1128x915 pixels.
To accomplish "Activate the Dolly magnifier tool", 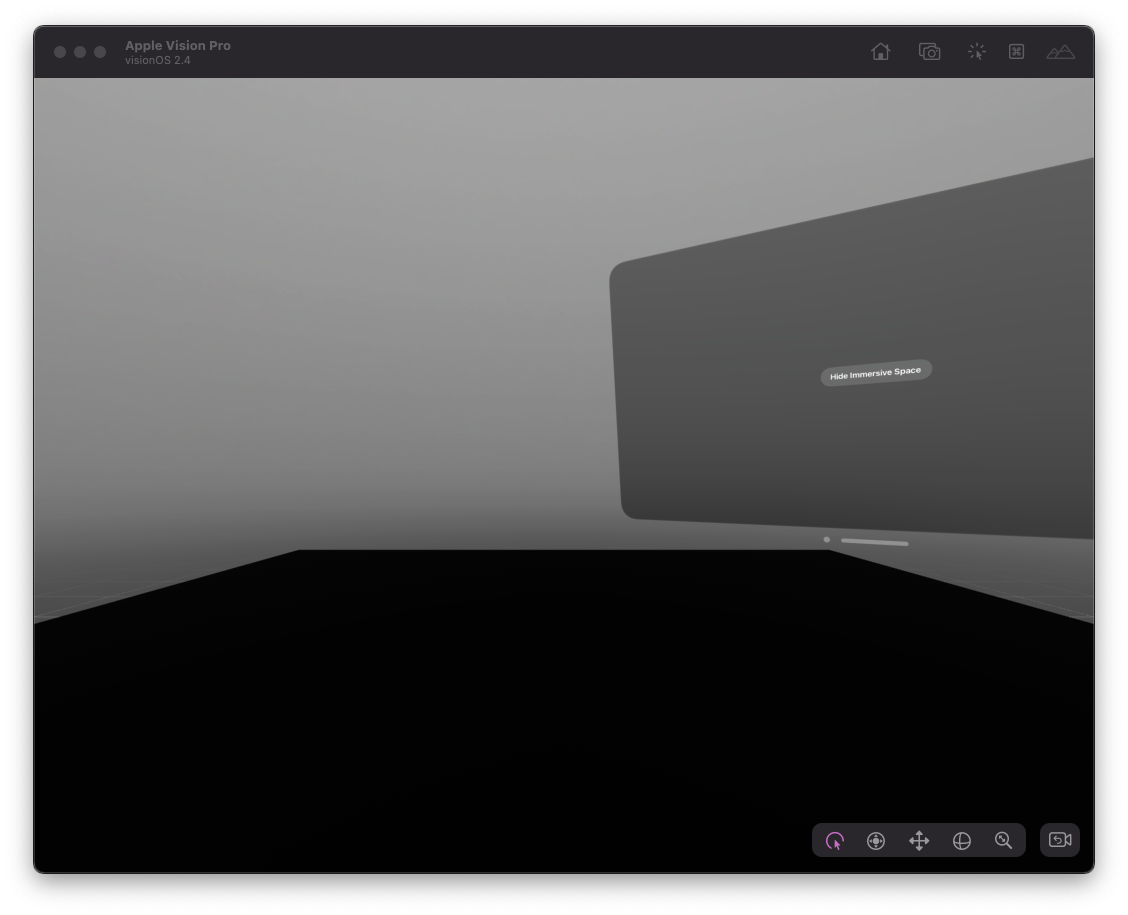I will pos(1003,841).
